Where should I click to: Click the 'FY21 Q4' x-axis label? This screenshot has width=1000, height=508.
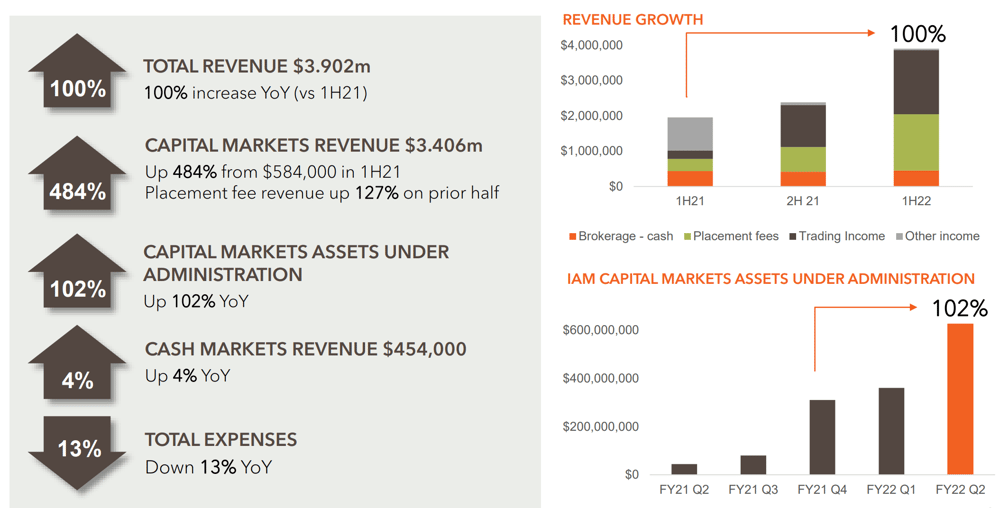pos(822,490)
